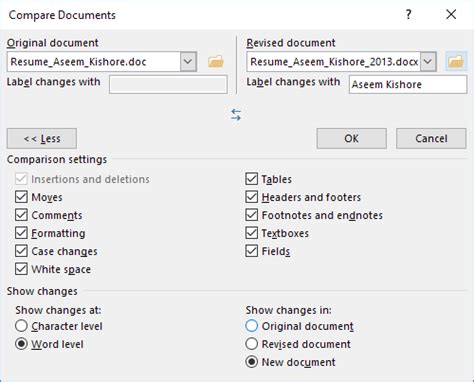Click the Cancel button
Viewport: 474px width, 382px height.
pos(431,138)
